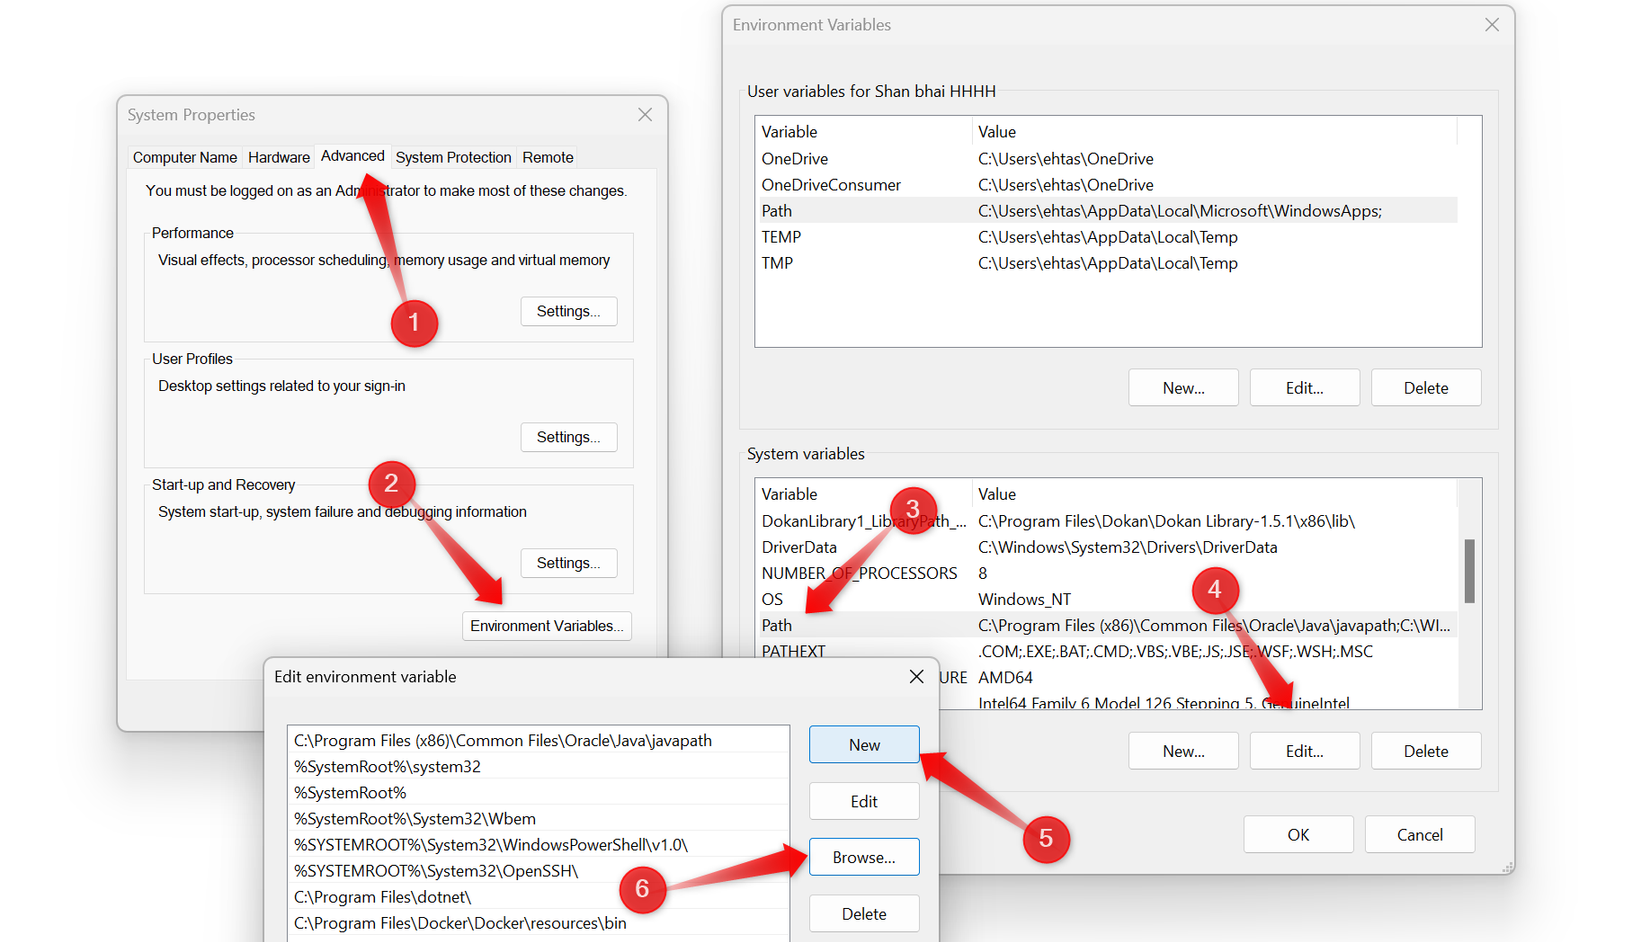The height and width of the screenshot is (942, 1650).
Task: Create a new system variable
Action: 1183,750
